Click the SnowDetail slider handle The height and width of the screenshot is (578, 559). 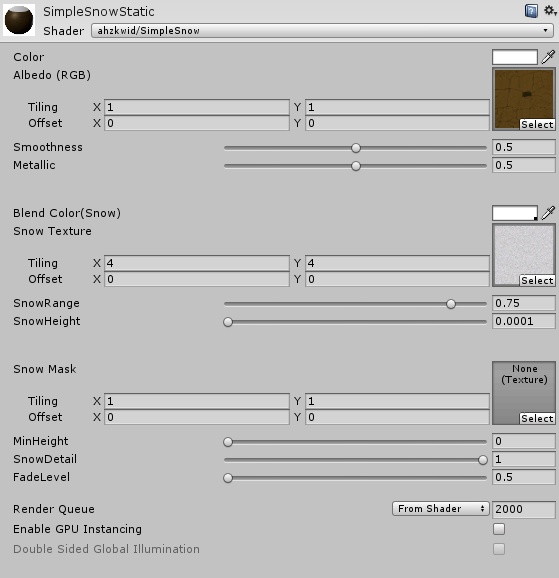(483, 460)
